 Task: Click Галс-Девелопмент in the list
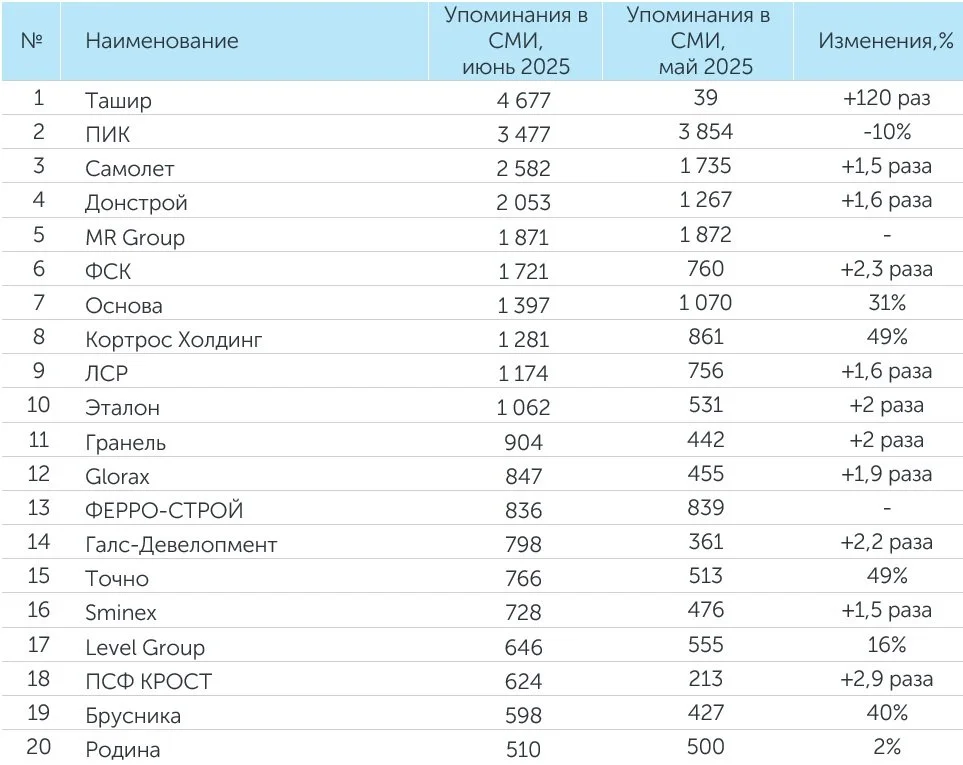pos(181,545)
